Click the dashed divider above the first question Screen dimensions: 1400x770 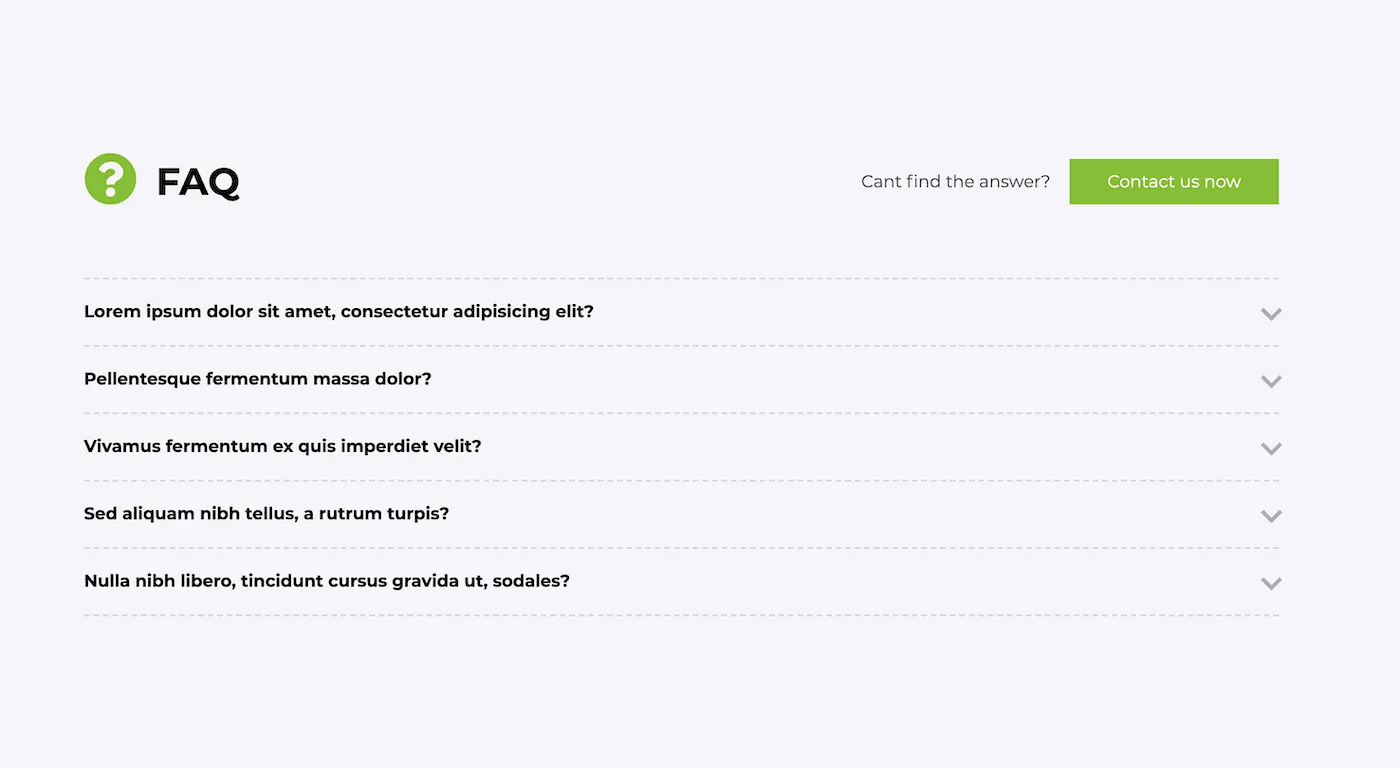tap(681, 279)
